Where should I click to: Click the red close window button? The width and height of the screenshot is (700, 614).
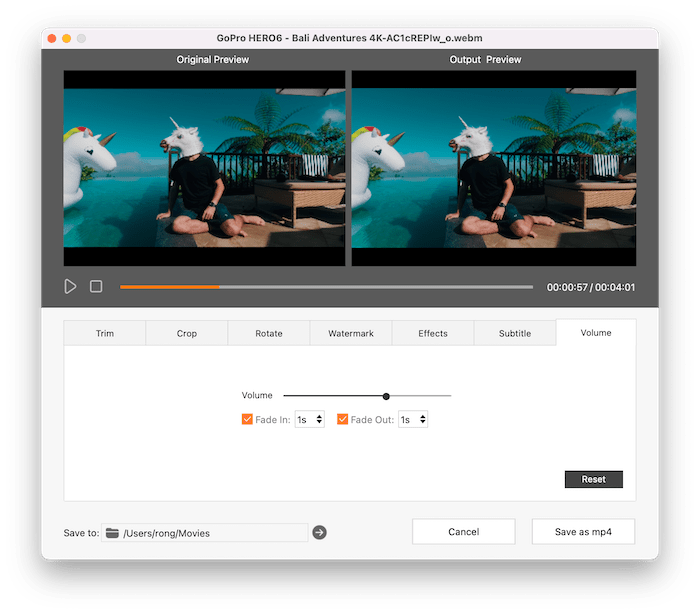click(51, 38)
